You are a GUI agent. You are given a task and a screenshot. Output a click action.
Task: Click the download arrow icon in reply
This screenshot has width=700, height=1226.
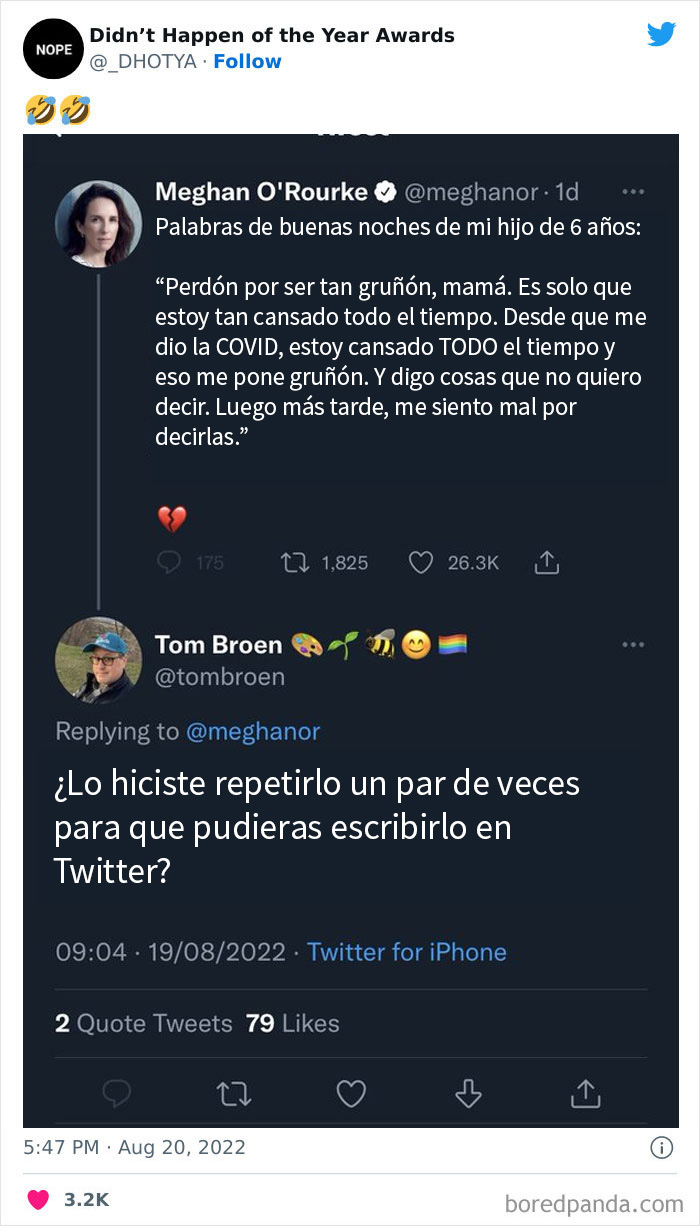[468, 1094]
